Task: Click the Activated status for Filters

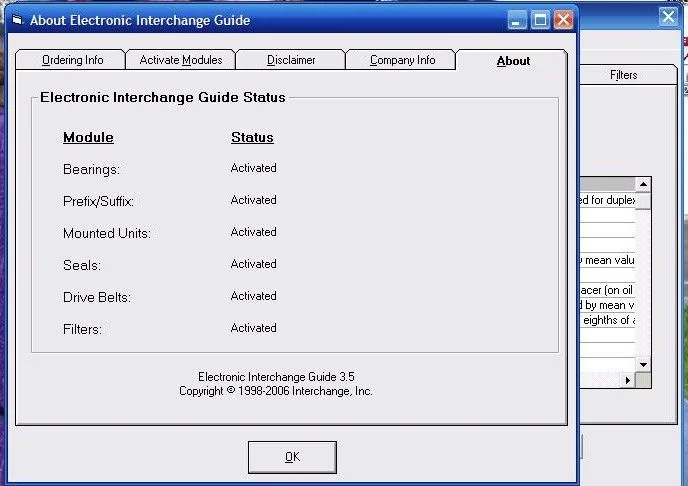Action: point(254,328)
